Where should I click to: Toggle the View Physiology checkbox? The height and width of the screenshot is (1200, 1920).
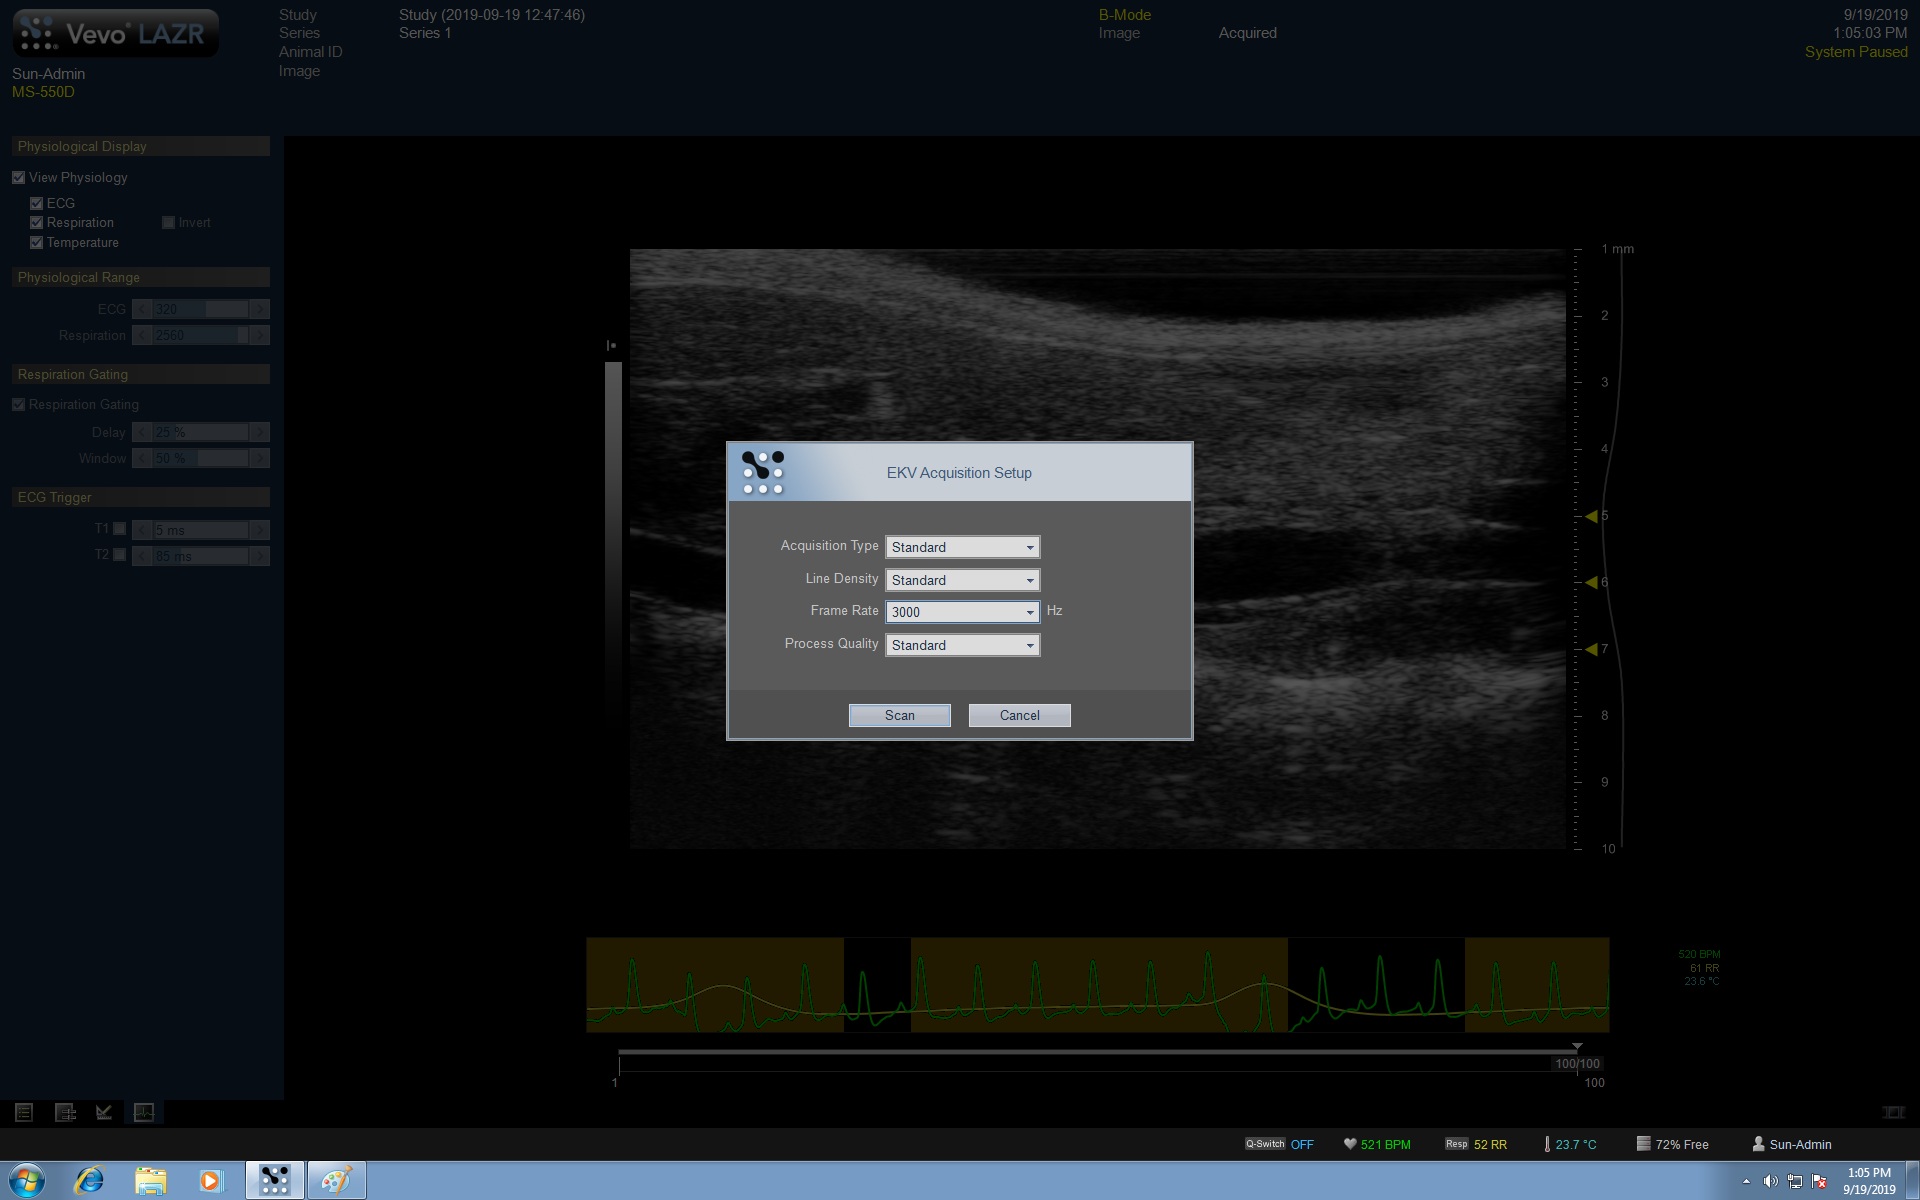point(19,177)
